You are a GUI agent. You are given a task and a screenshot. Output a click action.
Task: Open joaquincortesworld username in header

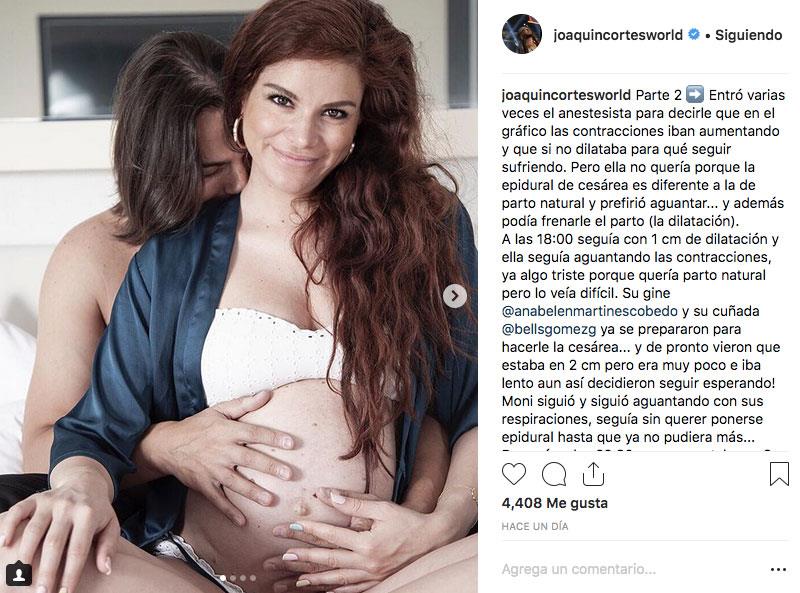pos(618,35)
